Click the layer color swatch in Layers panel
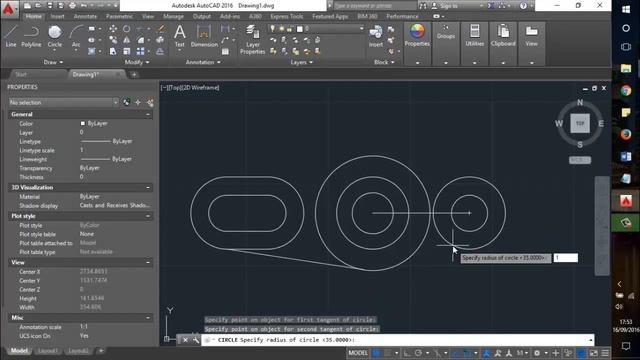Viewport: 640px width, 360px height. tap(300, 29)
